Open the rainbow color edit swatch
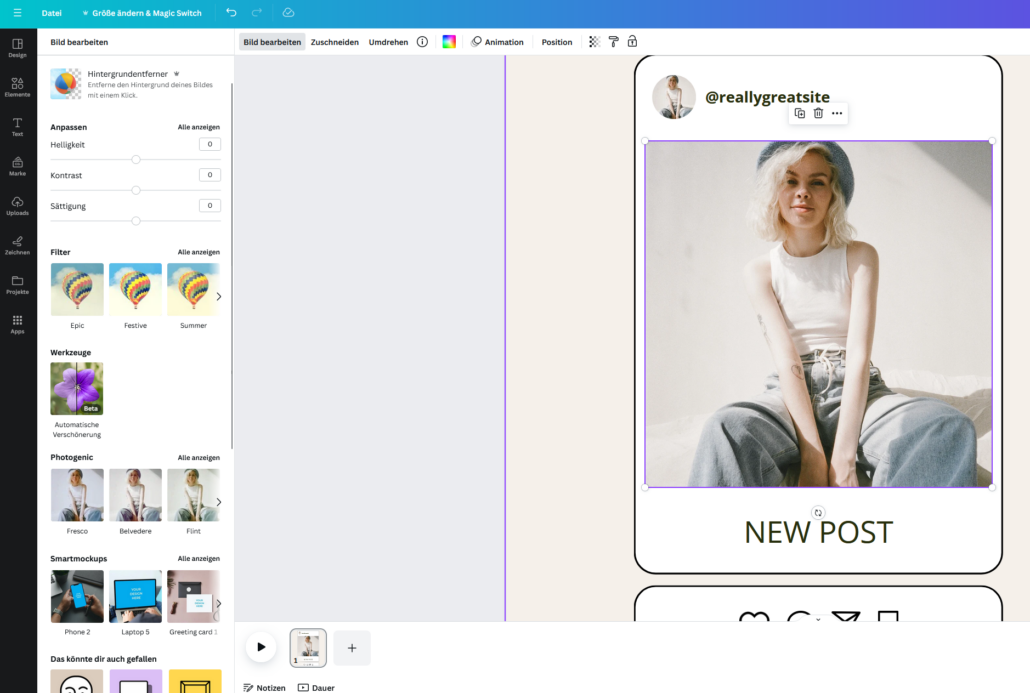 point(449,42)
